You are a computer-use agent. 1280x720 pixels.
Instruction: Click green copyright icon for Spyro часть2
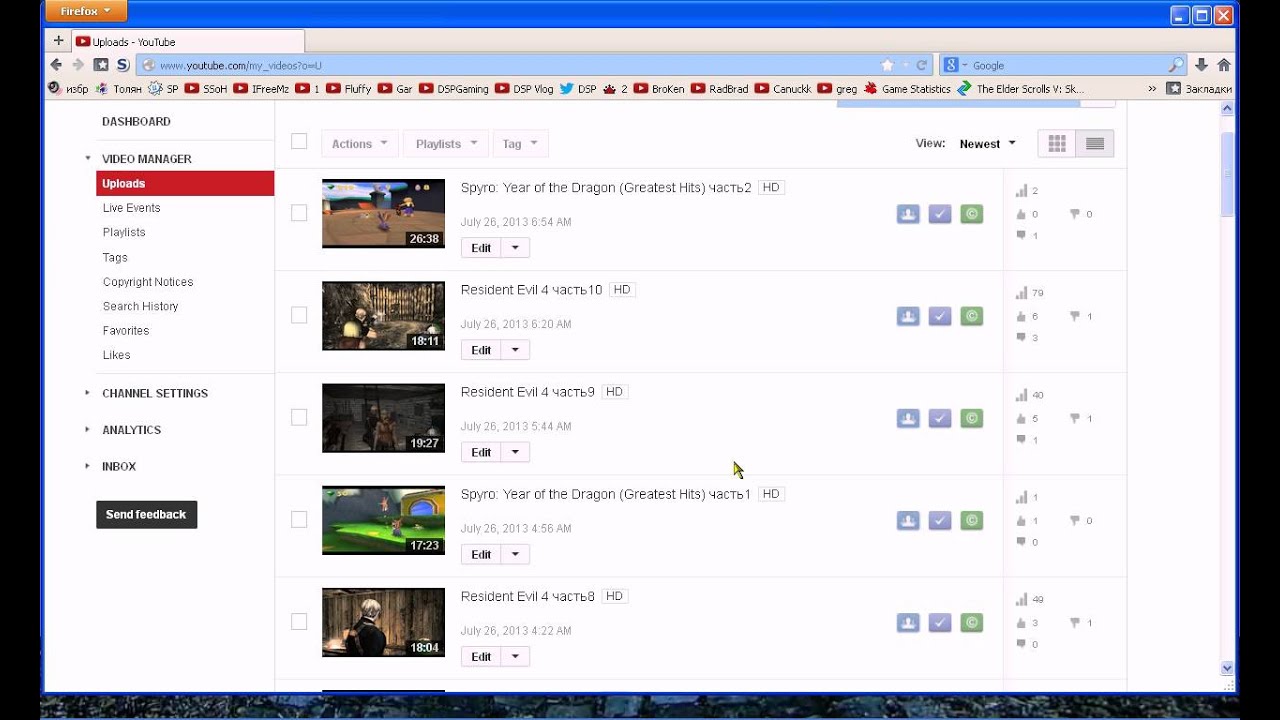[971, 214]
